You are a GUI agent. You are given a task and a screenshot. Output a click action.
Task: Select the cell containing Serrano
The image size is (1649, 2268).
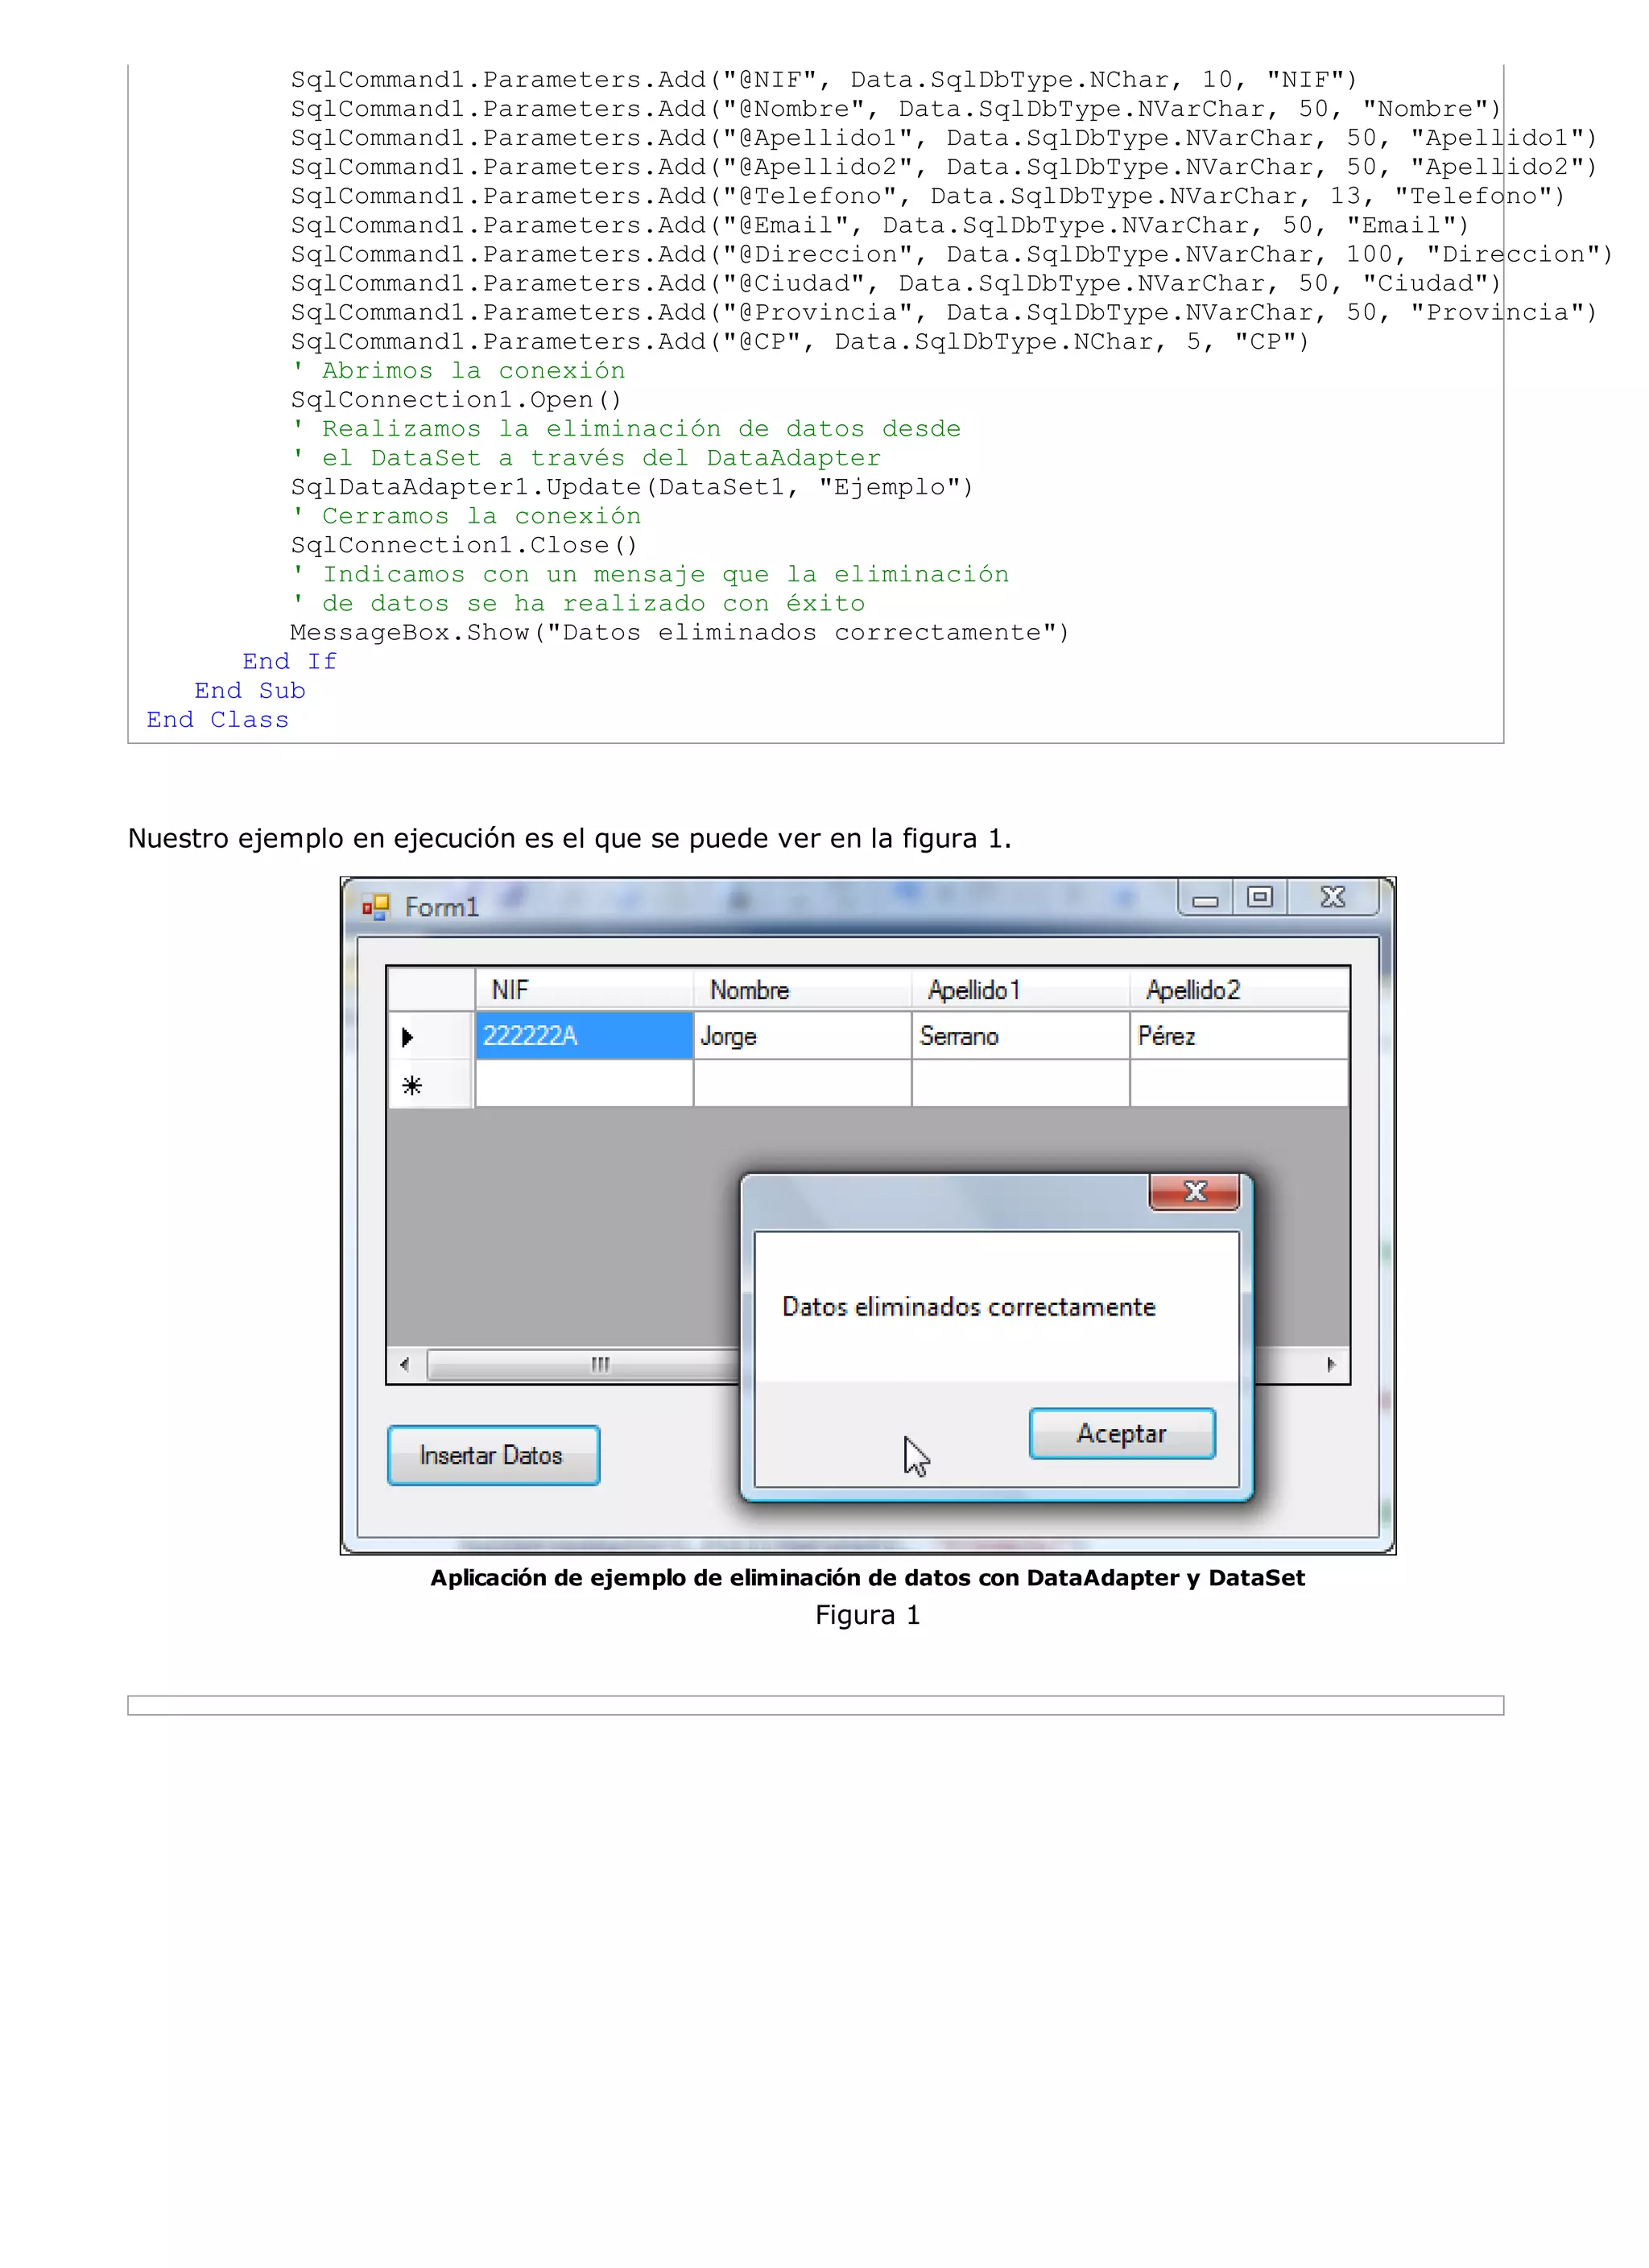[x=1020, y=1035]
